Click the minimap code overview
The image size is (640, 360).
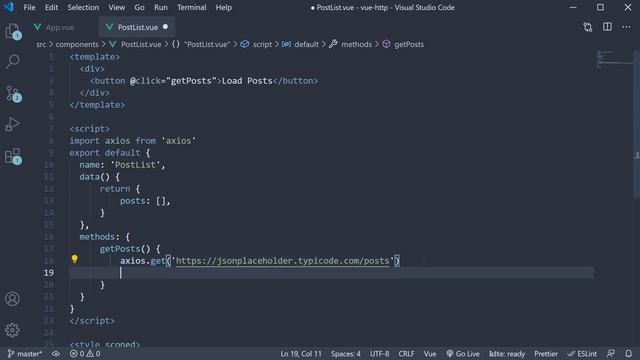pyautogui.click(x=614, y=59)
